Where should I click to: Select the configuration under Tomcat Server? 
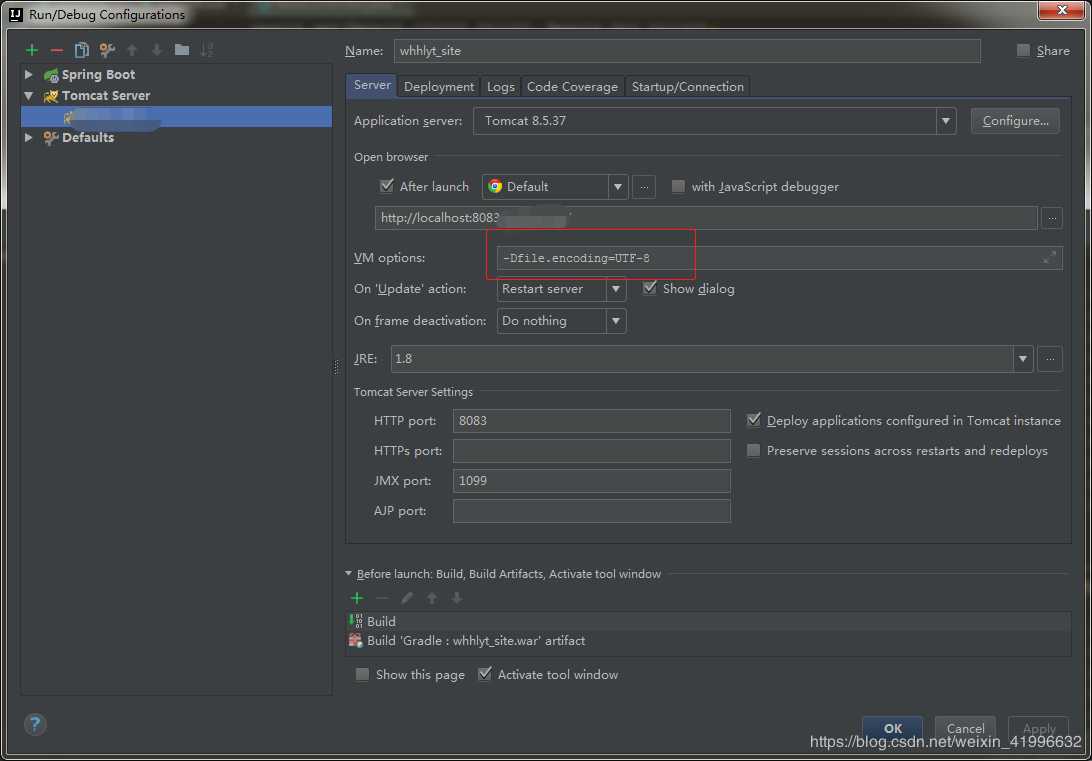(x=176, y=117)
